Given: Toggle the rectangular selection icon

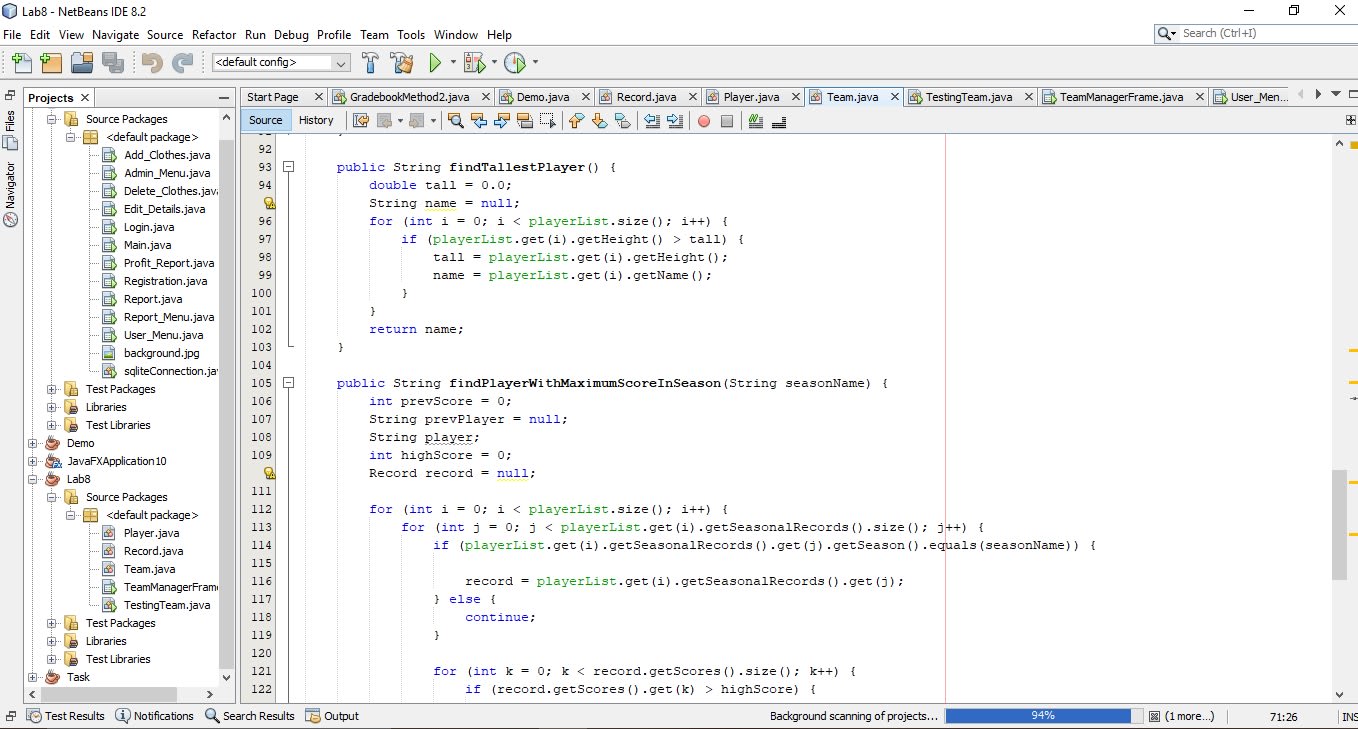Looking at the screenshot, I should [x=547, y=121].
